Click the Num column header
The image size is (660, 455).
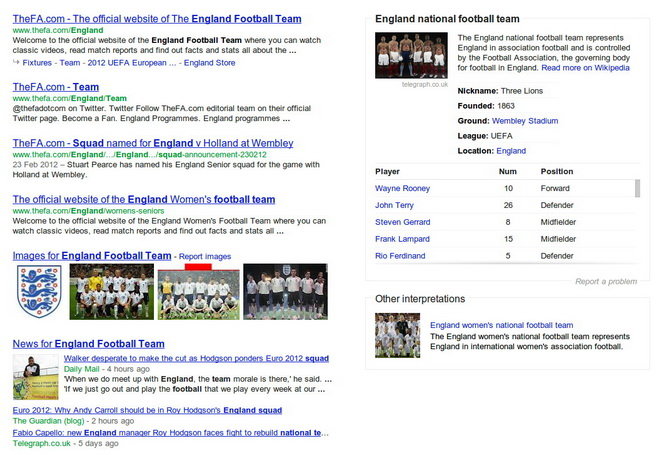(x=508, y=171)
